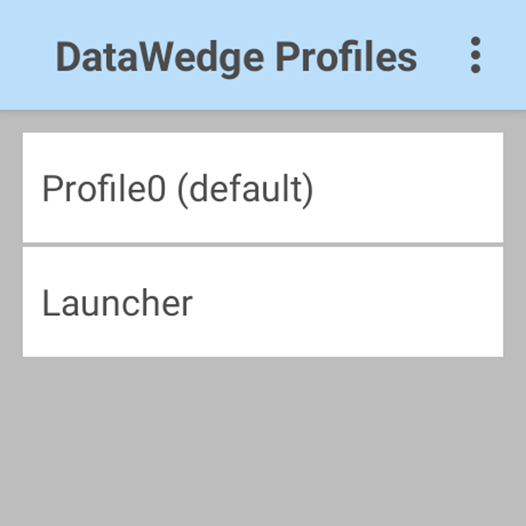View the Launcher profile configuration
526x526 pixels.
263,302
